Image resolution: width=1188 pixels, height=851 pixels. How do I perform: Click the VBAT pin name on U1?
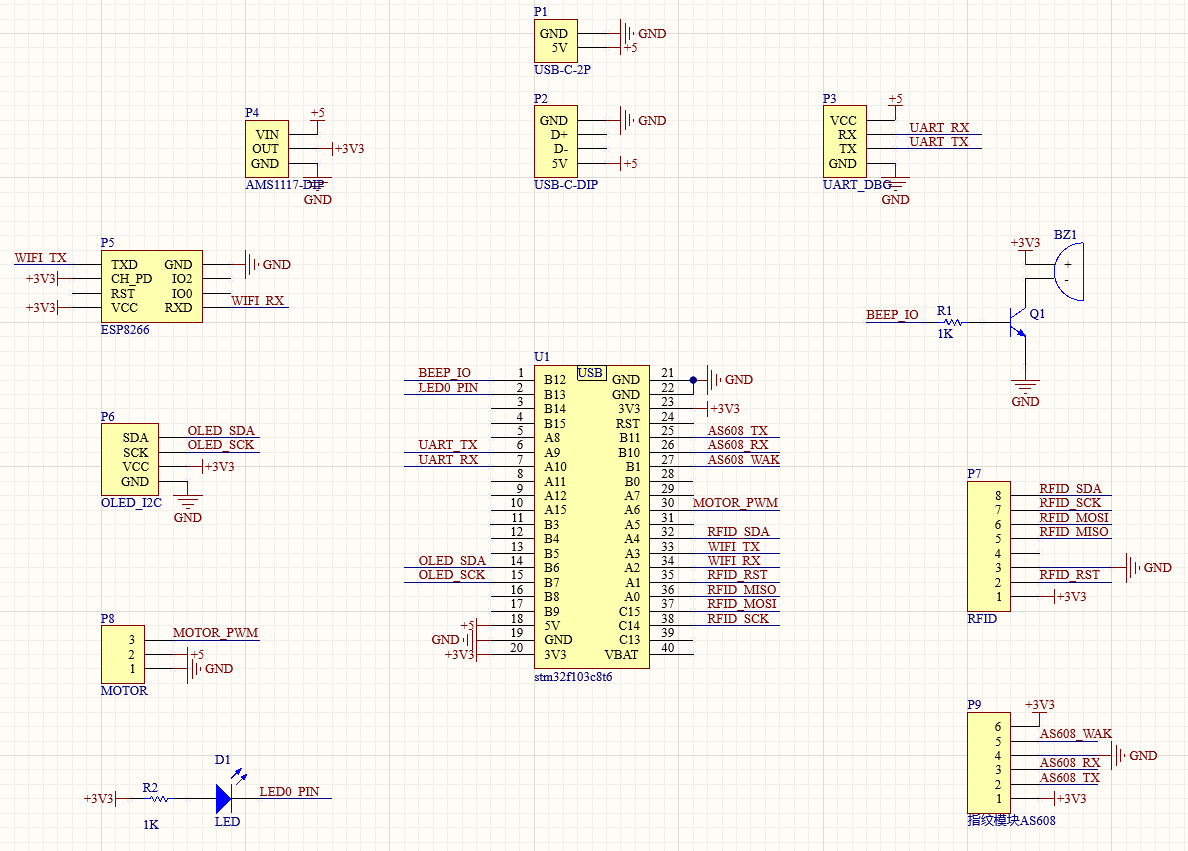pos(621,655)
